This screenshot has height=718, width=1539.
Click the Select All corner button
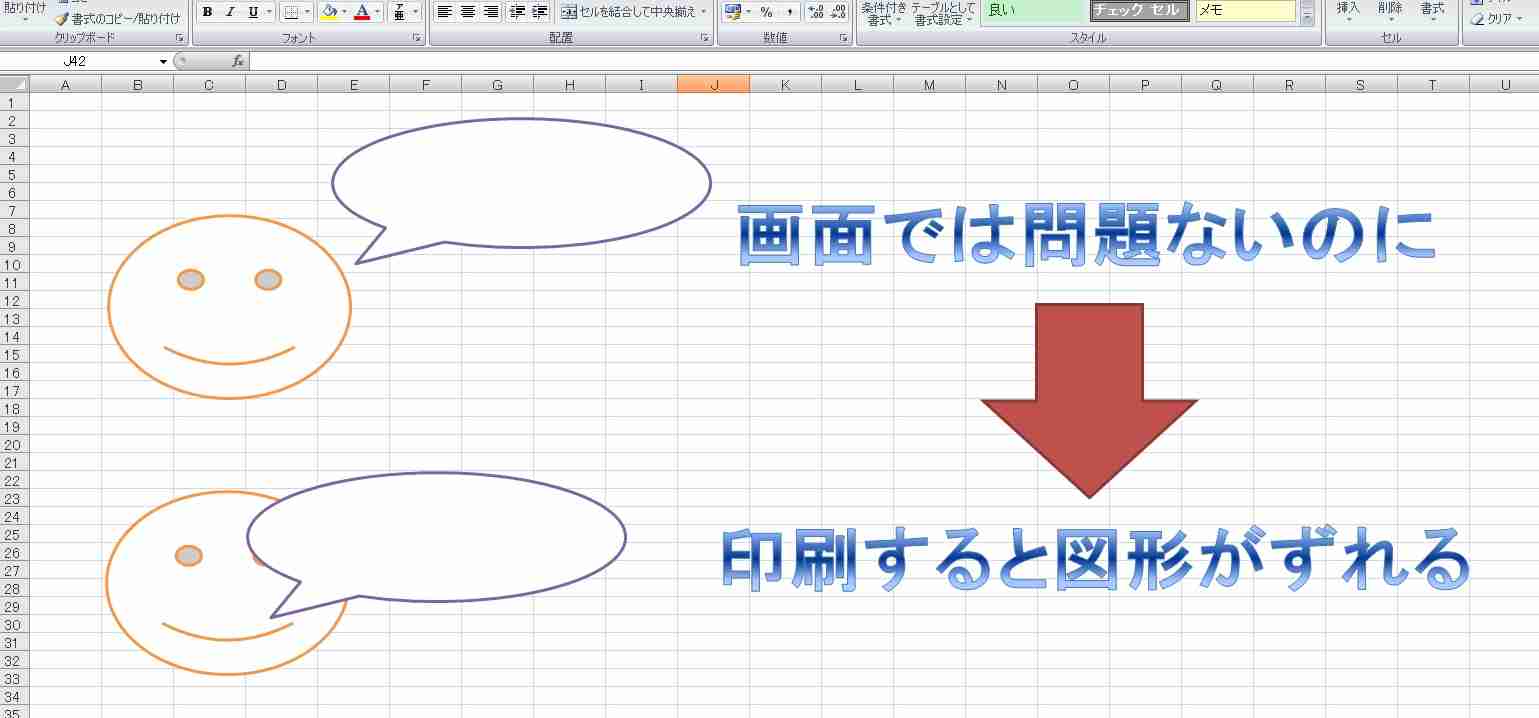(14, 85)
